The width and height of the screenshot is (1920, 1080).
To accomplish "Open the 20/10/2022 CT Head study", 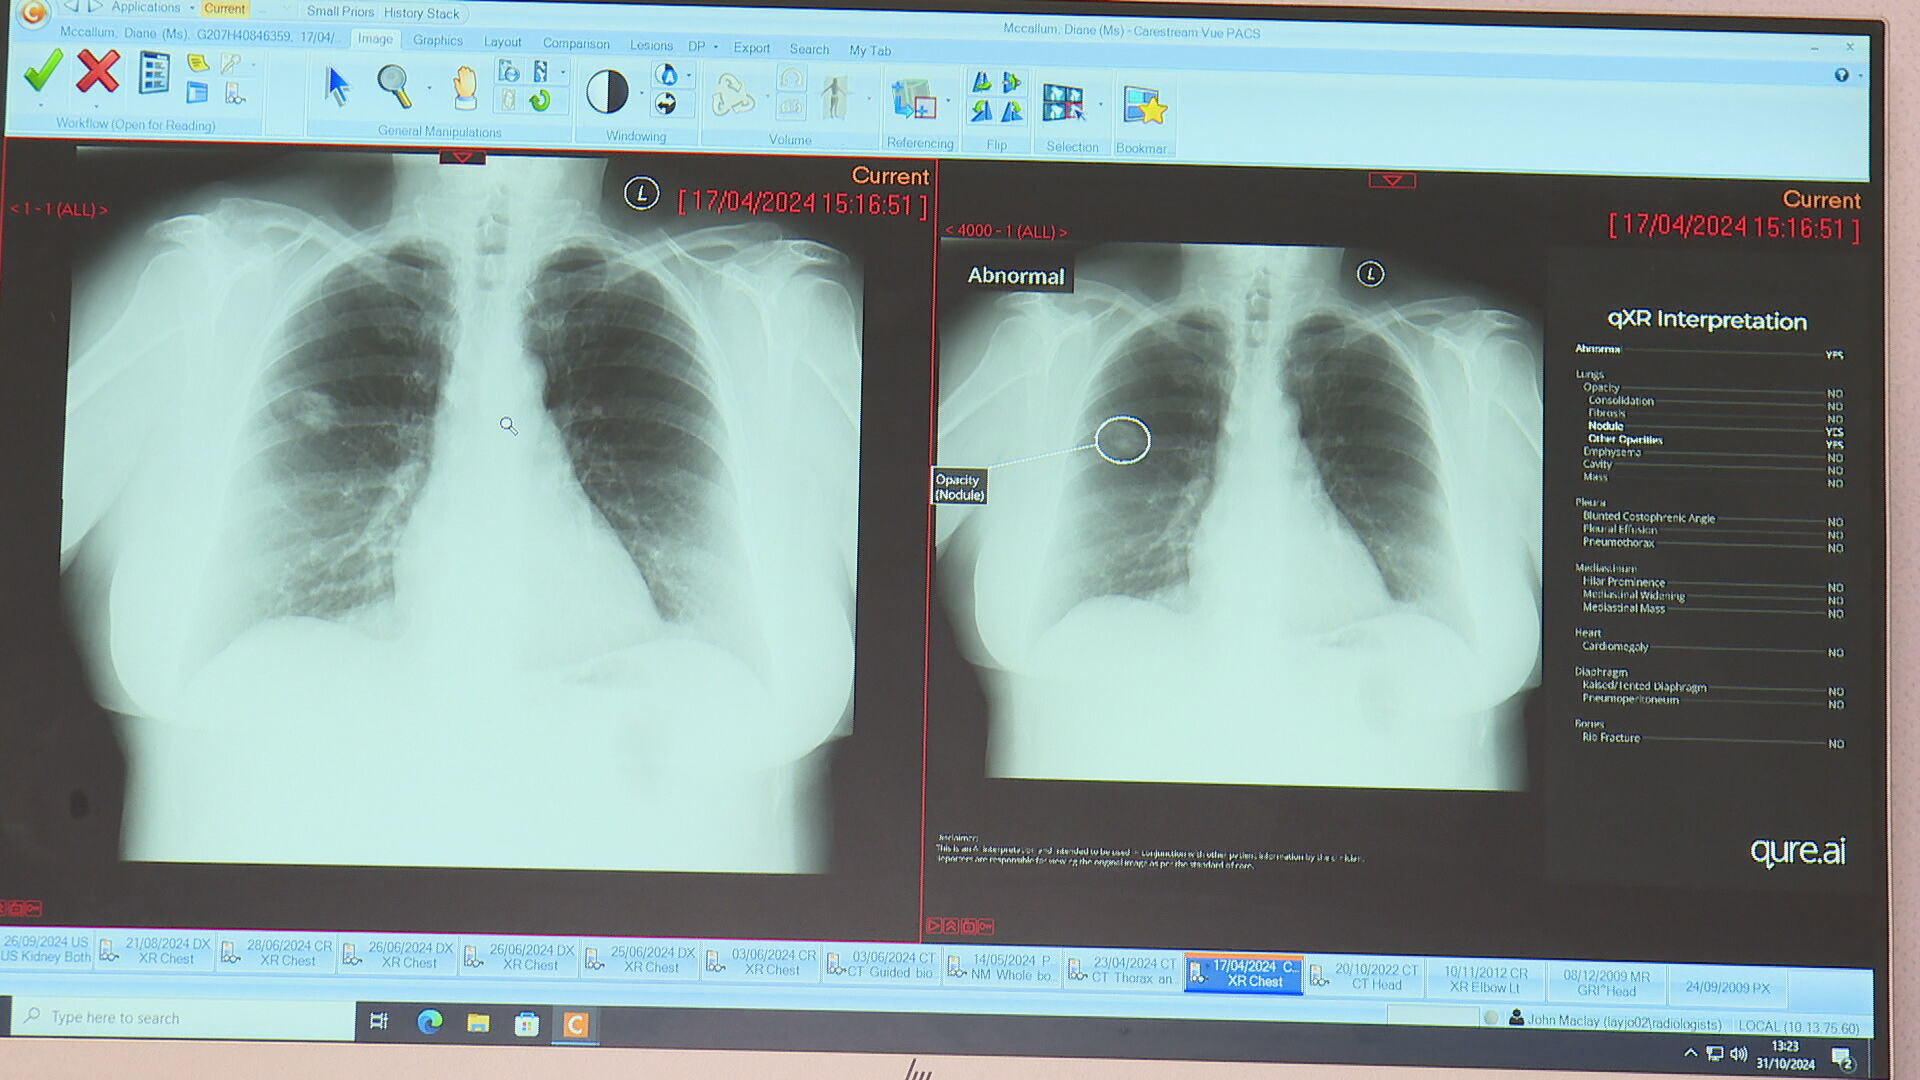I will 1366,976.
